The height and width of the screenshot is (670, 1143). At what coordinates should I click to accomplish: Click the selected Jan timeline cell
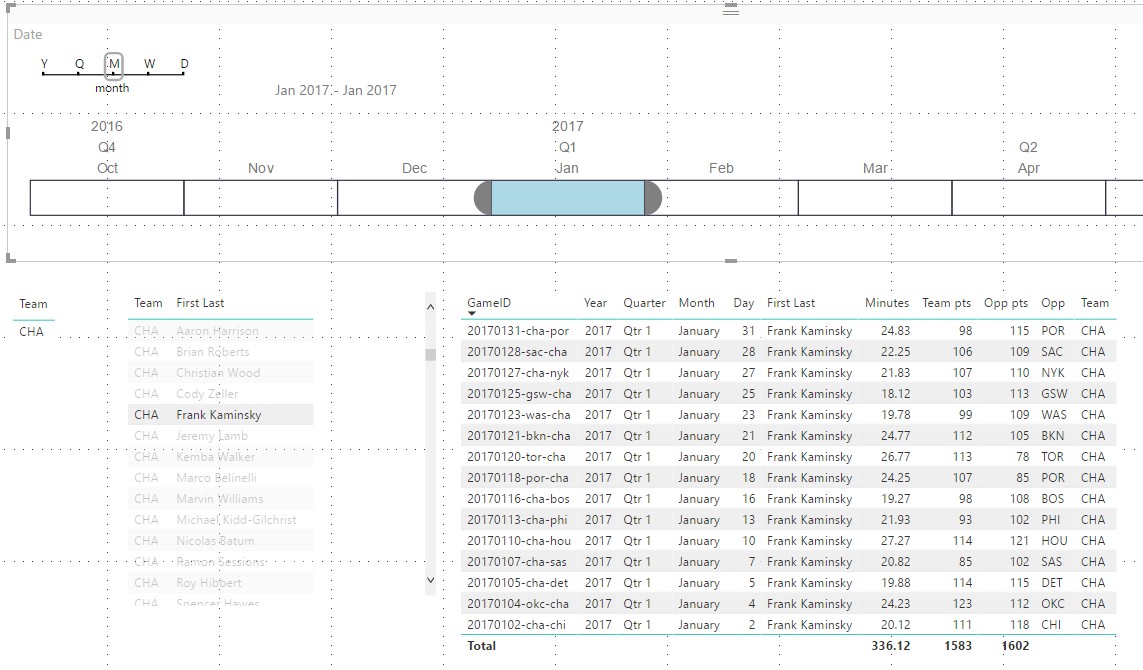(568, 198)
